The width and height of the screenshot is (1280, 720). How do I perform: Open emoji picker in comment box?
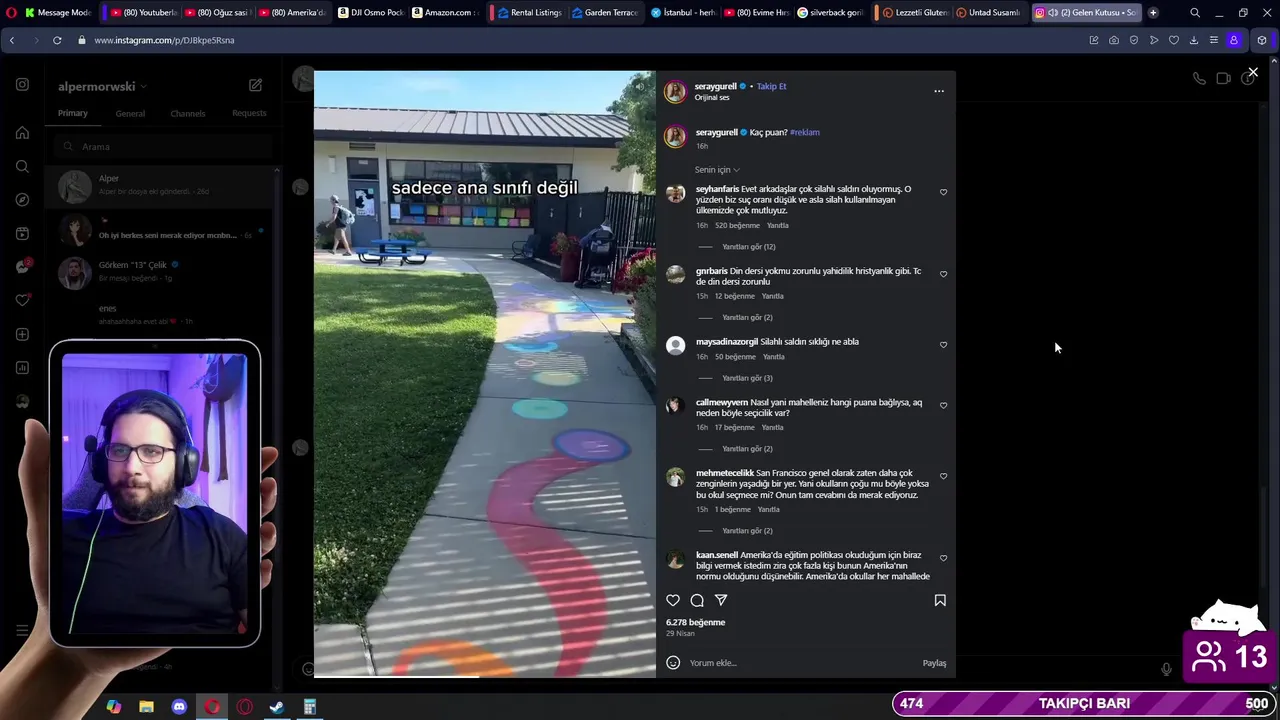pos(673,662)
